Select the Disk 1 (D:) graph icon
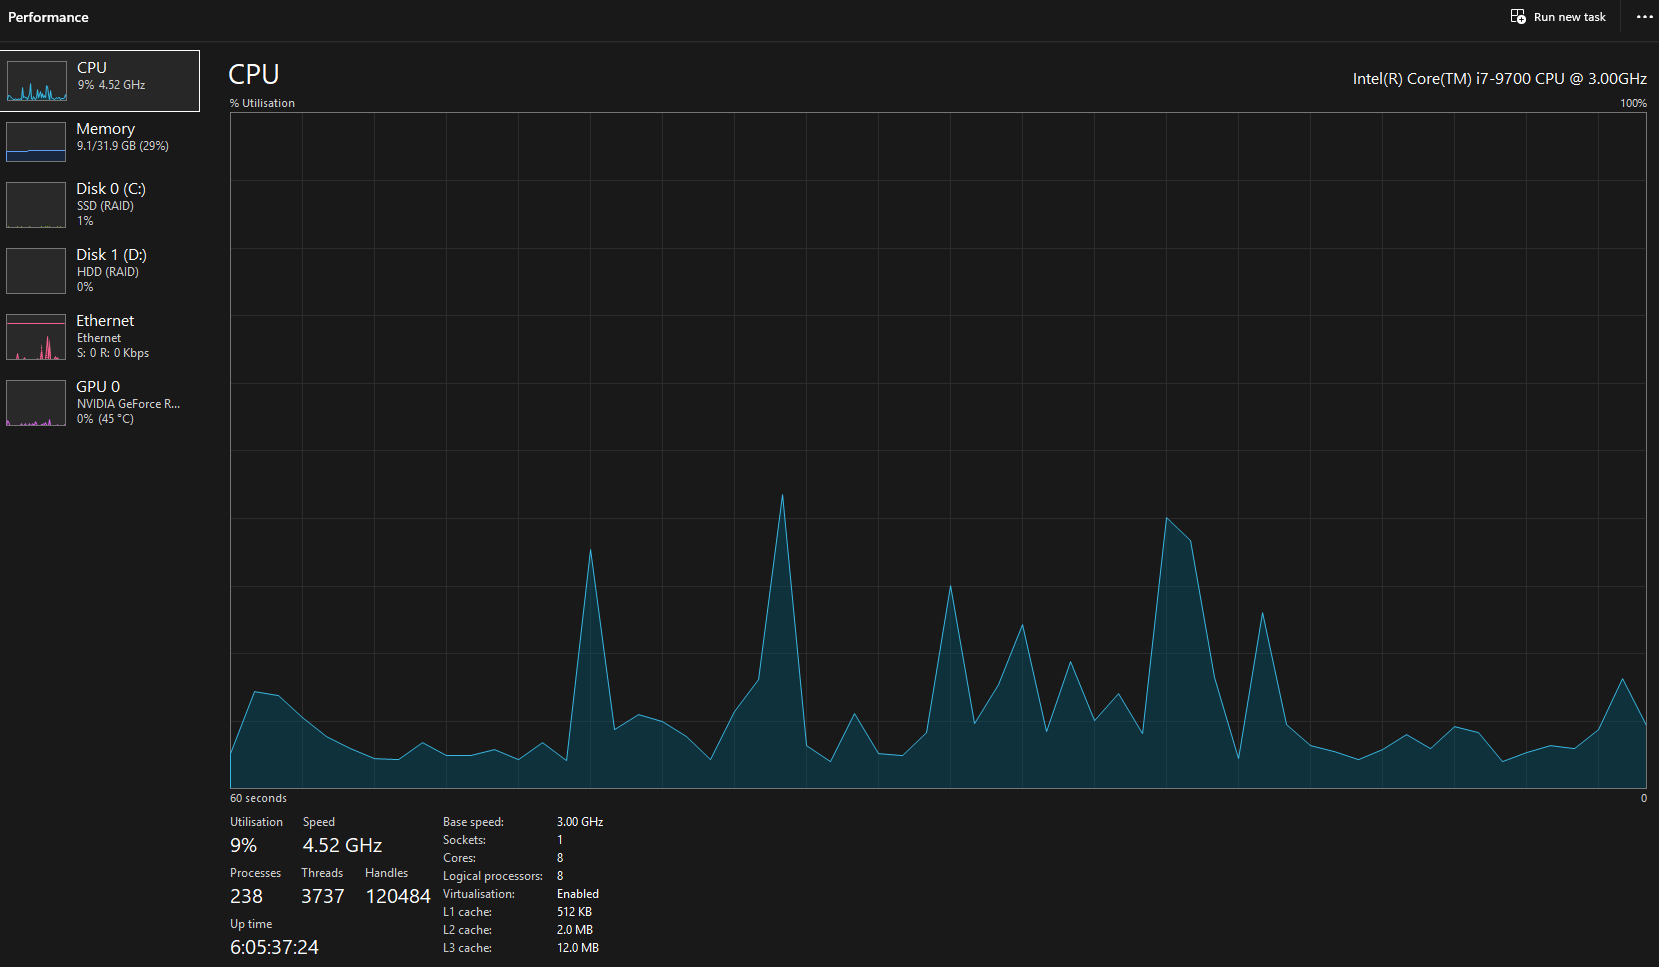Screen dimensions: 1659x967 (36, 271)
